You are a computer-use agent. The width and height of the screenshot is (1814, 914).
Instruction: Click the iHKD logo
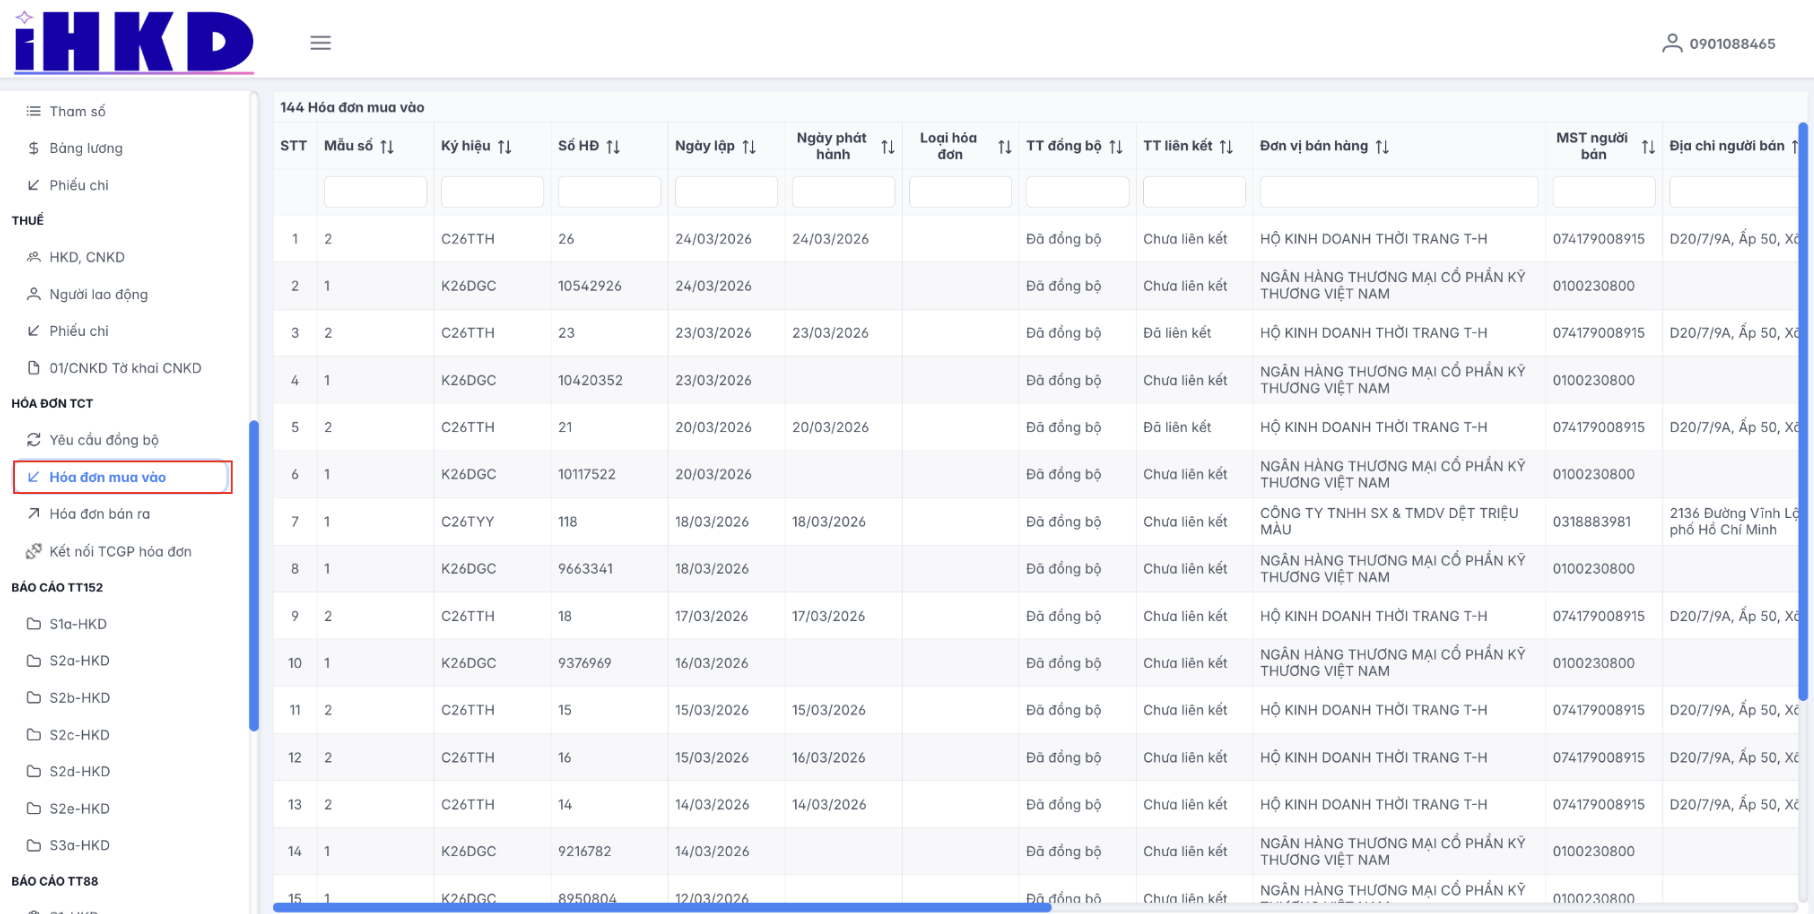(134, 43)
